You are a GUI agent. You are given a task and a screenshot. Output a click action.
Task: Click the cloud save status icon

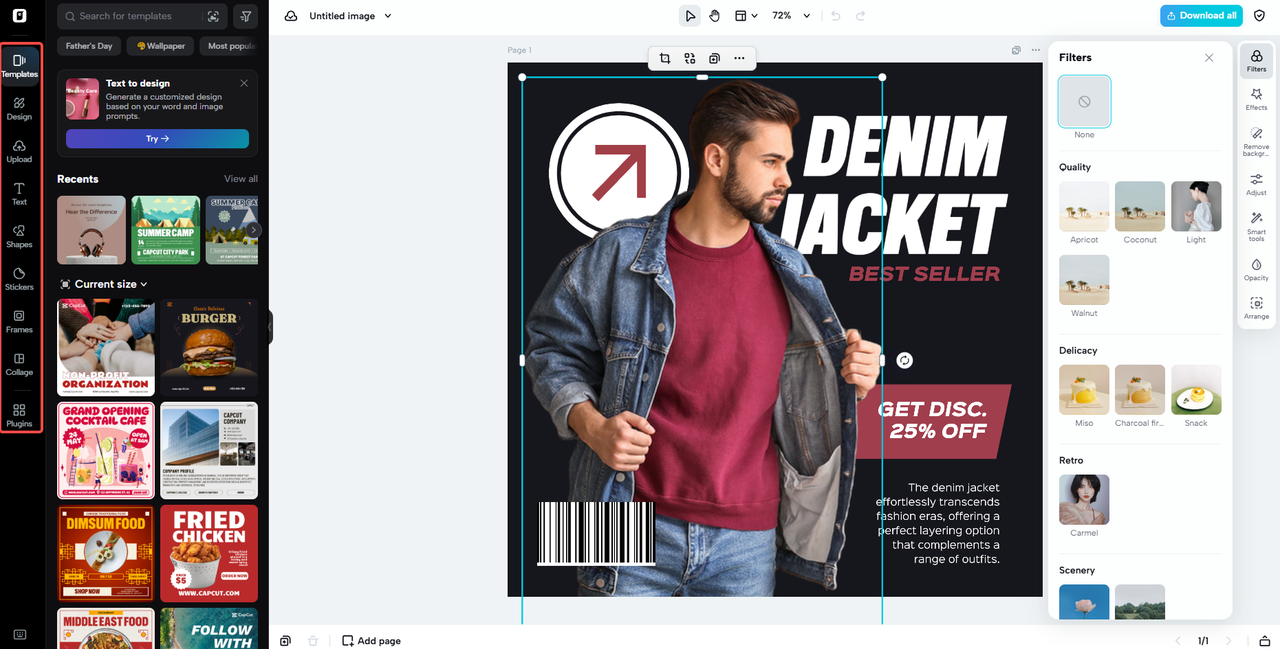click(x=291, y=16)
